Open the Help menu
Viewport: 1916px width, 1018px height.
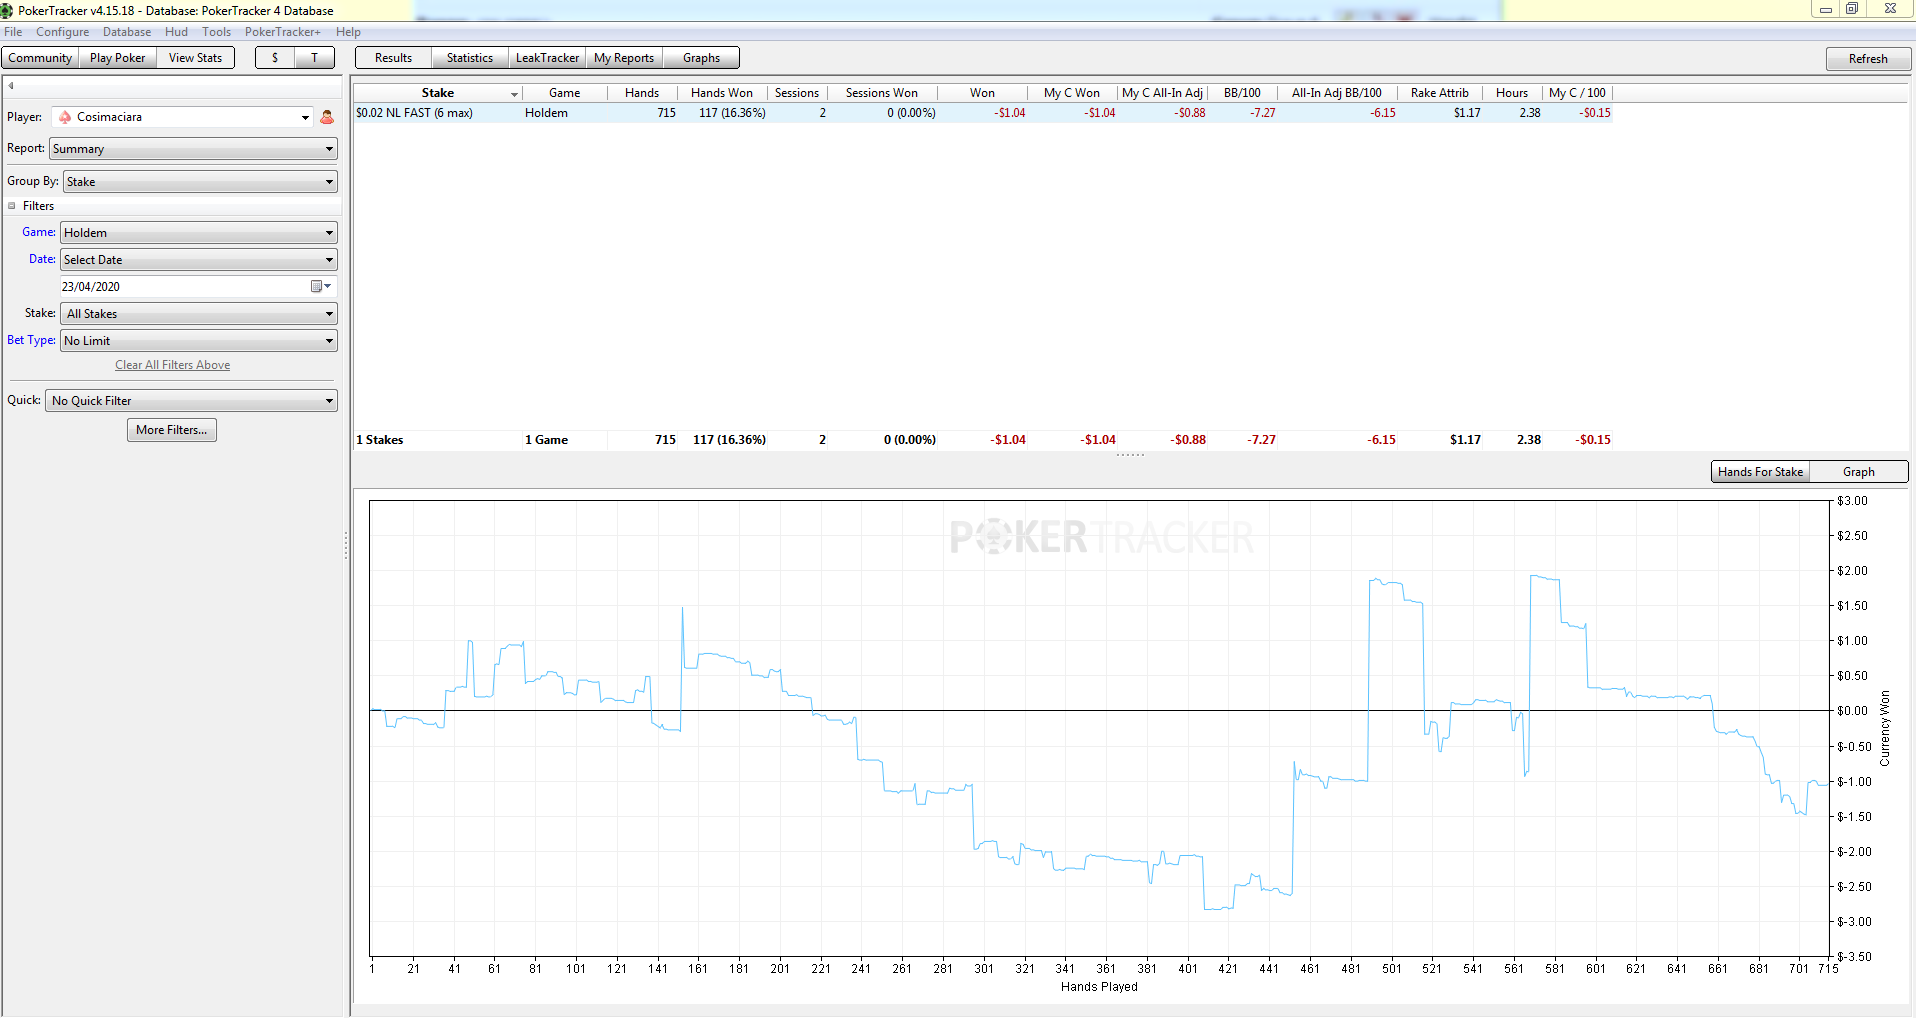[x=348, y=32]
